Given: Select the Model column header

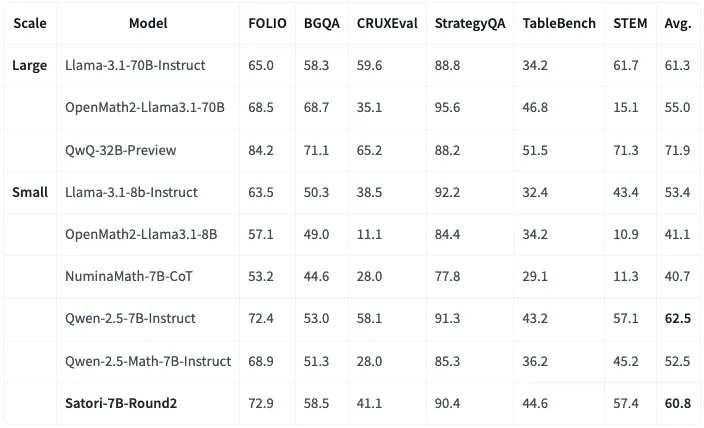Looking at the screenshot, I should tap(148, 23).
